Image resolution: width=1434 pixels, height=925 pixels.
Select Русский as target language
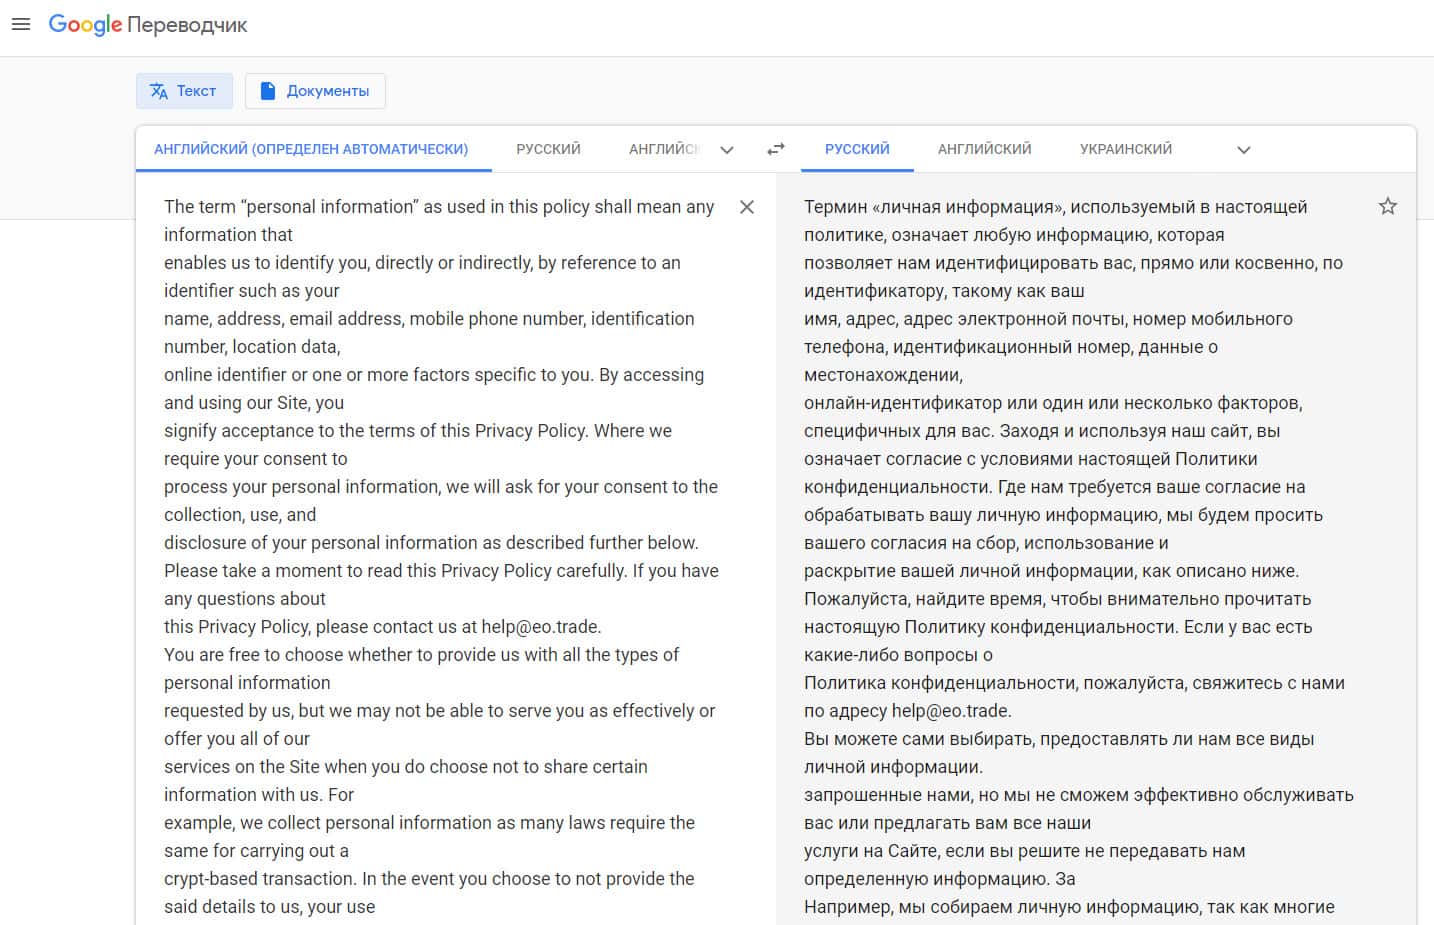pyautogui.click(x=857, y=149)
